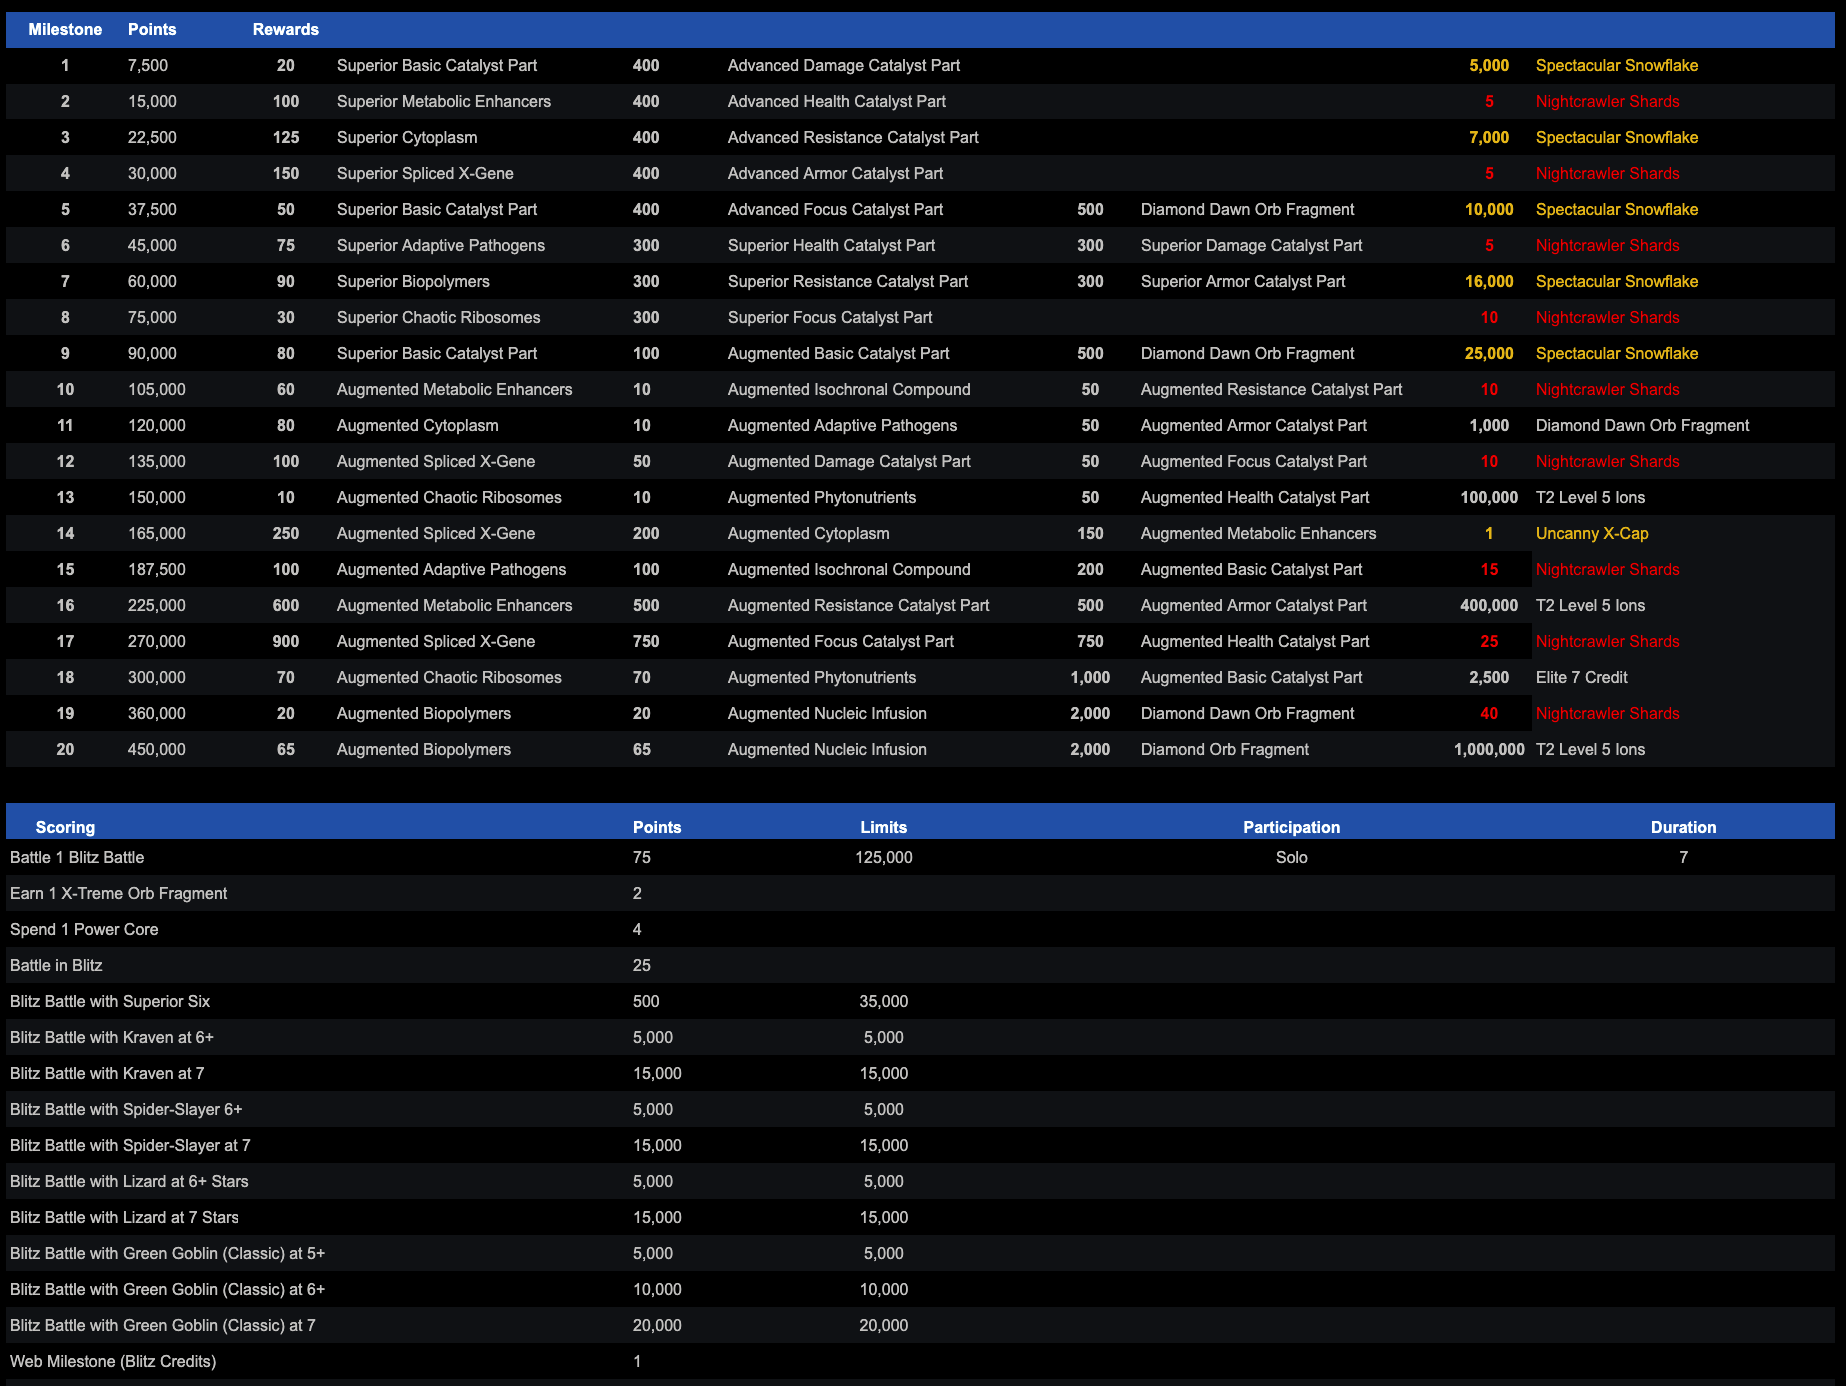This screenshot has height=1386, width=1846.
Task: Select Superior Adaptive Pathogens cell
Action: click(440, 245)
